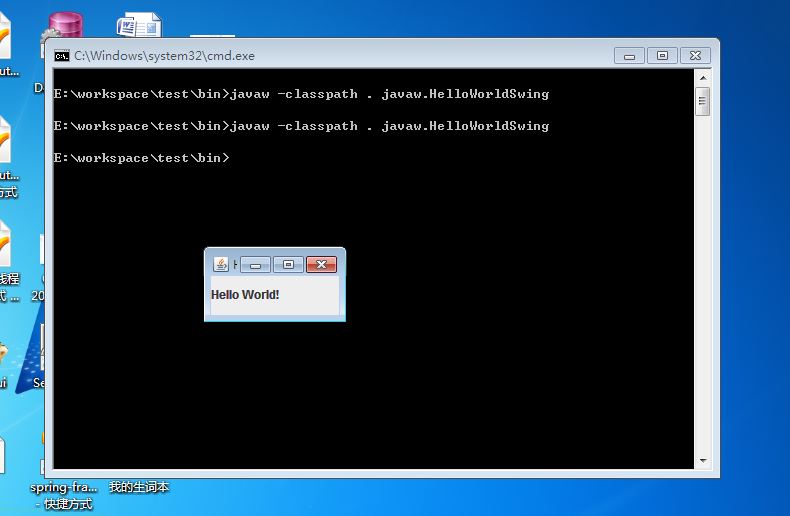Select the Word document icon on desktop

(x=139, y=24)
